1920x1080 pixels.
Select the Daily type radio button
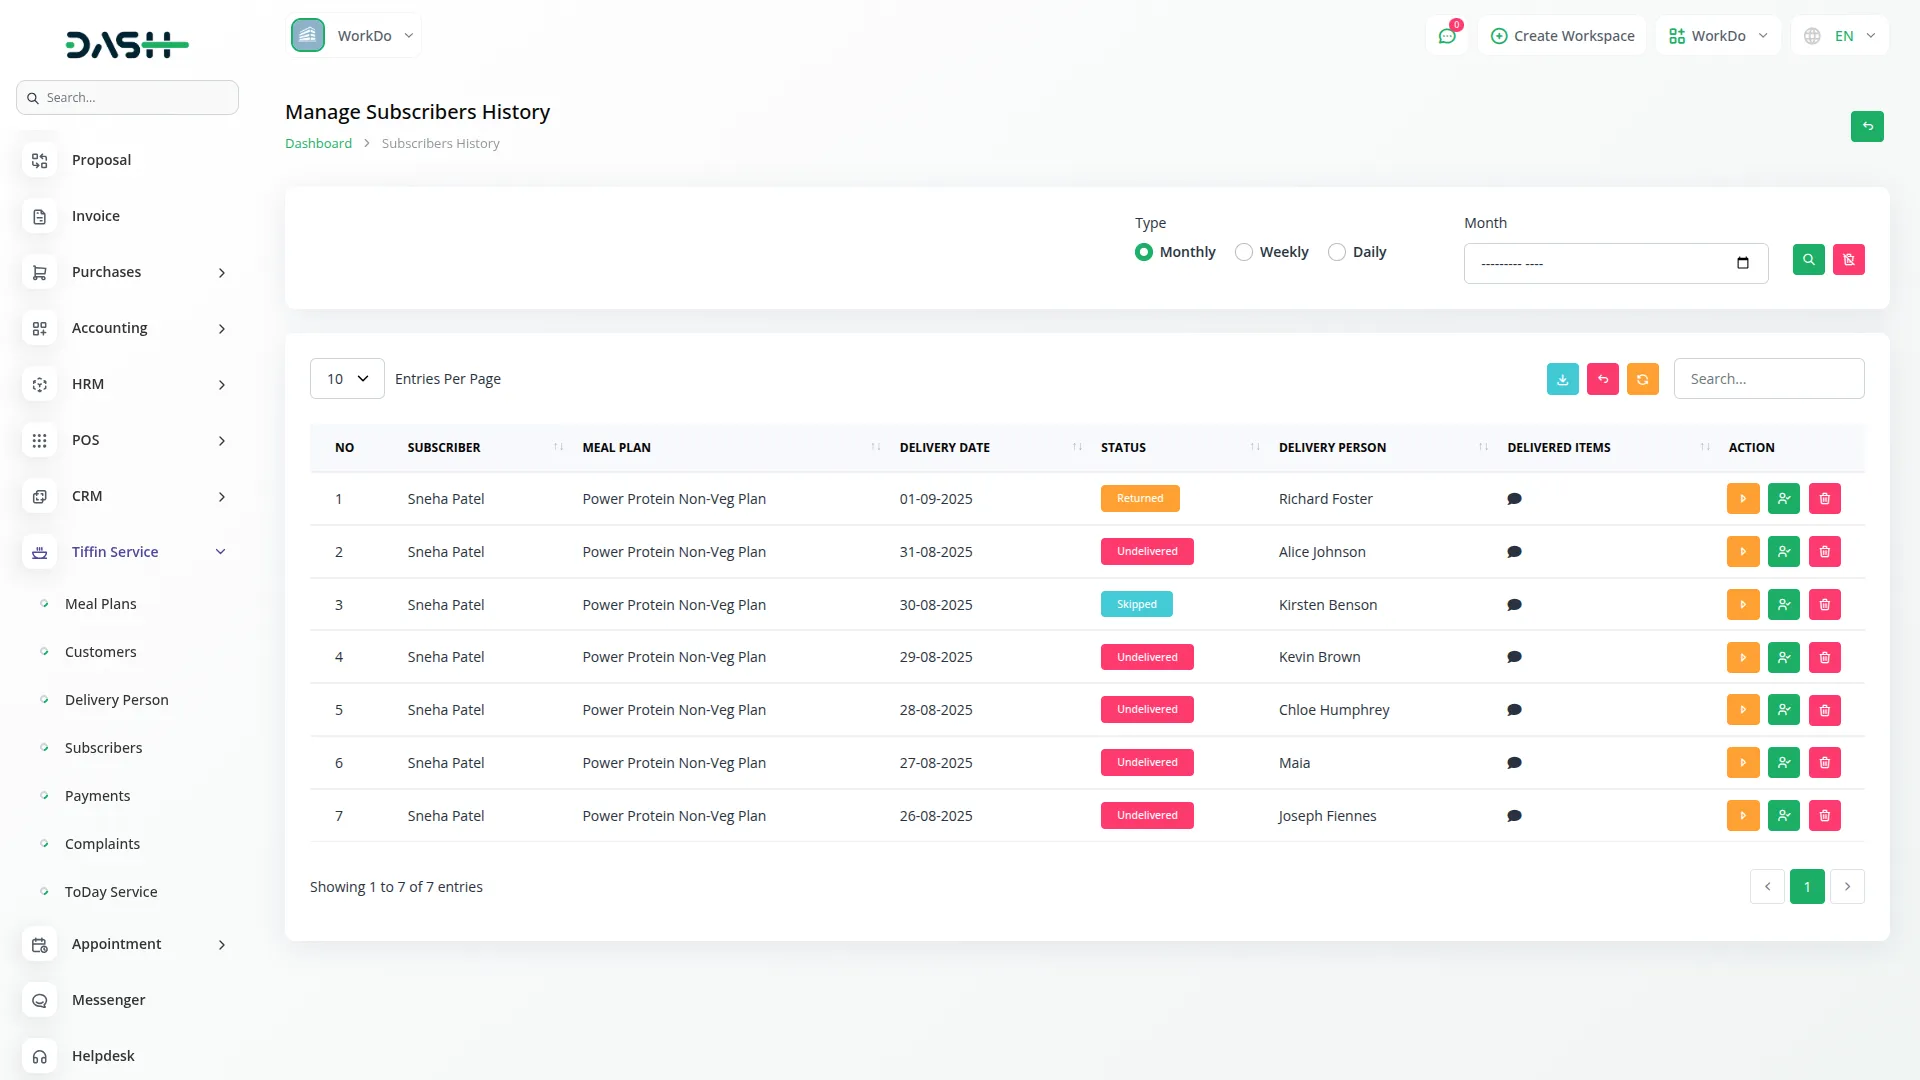point(1337,252)
